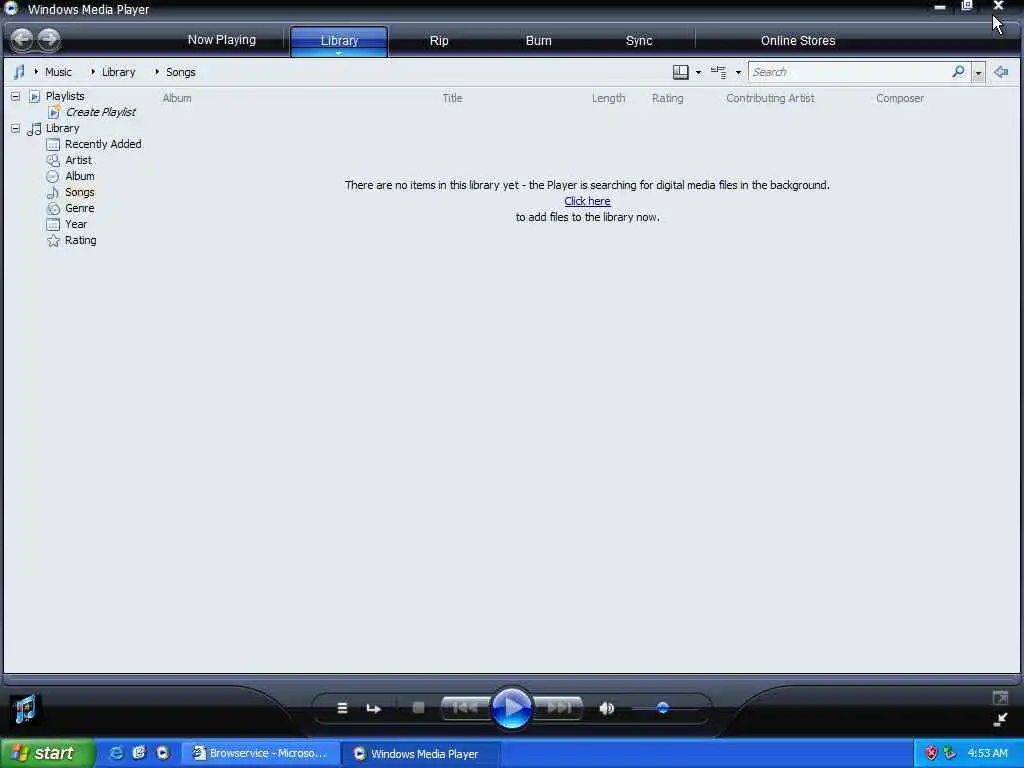Go back with the Back arrow button

pos(22,39)
